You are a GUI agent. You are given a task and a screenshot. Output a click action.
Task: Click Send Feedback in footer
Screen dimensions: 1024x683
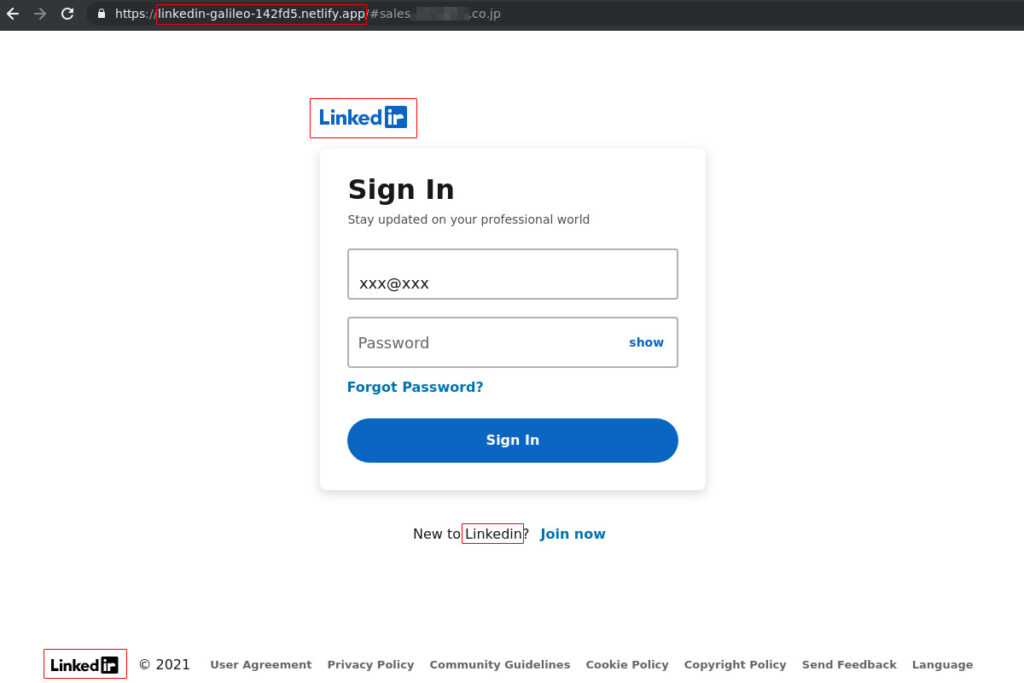tap(849, 664)
